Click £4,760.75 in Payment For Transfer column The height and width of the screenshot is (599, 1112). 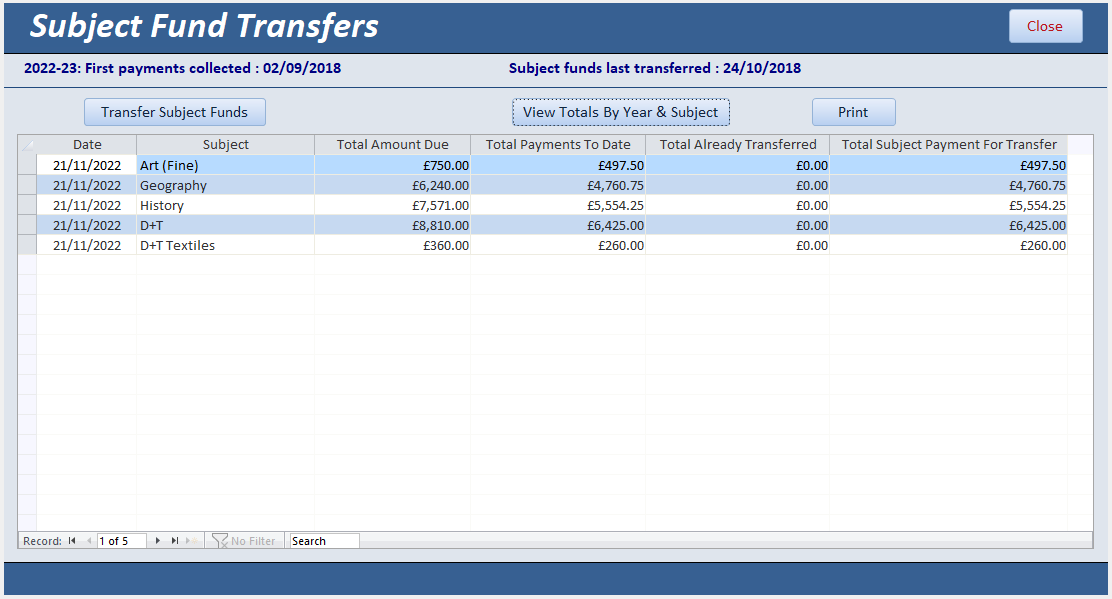click(x=949, y=185)
